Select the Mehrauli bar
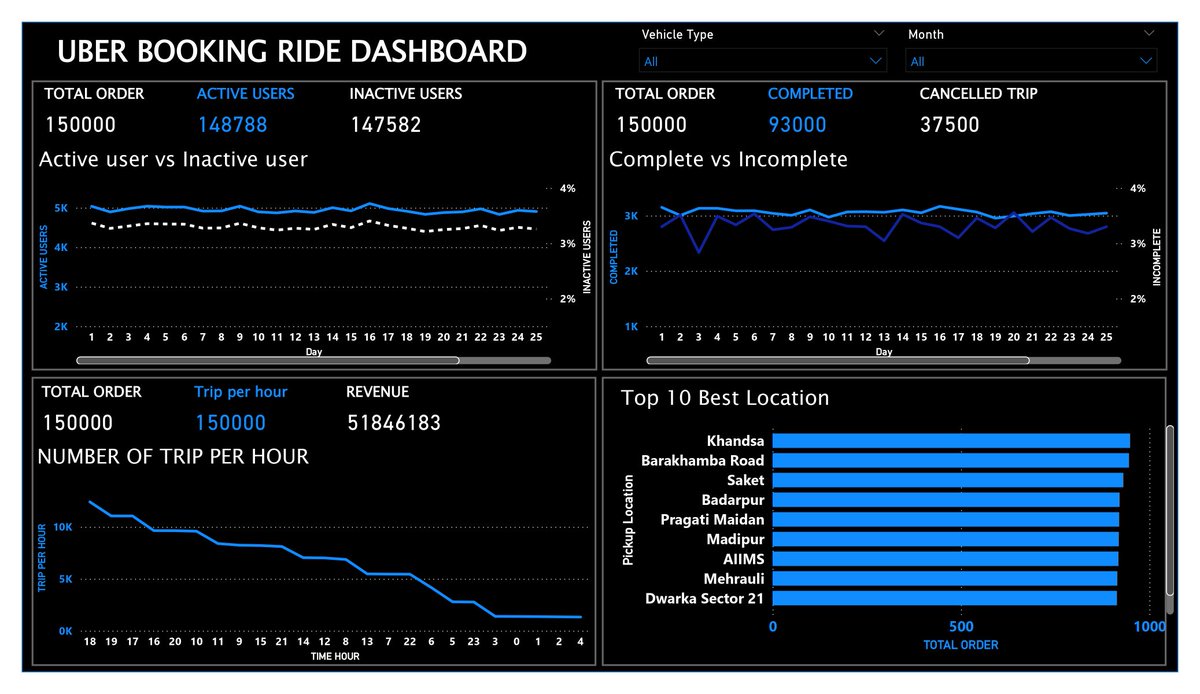Screen dimensions: 1200x694 [945, 578]
